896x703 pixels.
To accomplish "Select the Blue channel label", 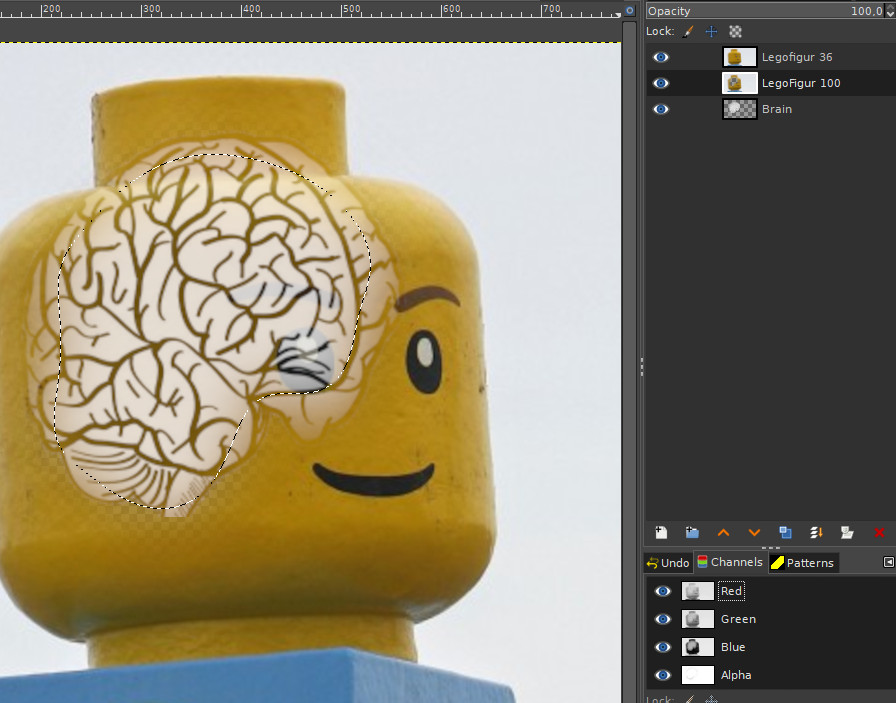I will [733, 647].
